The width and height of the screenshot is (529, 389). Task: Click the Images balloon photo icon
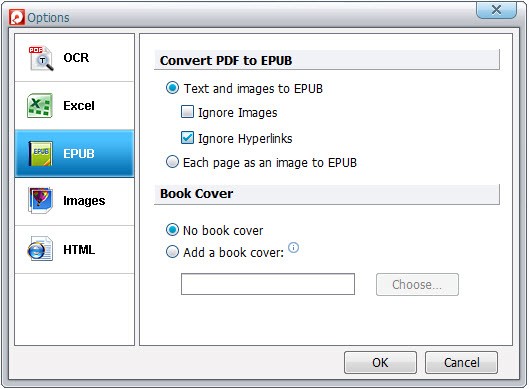pyautogui.click(x=40, y=200)
